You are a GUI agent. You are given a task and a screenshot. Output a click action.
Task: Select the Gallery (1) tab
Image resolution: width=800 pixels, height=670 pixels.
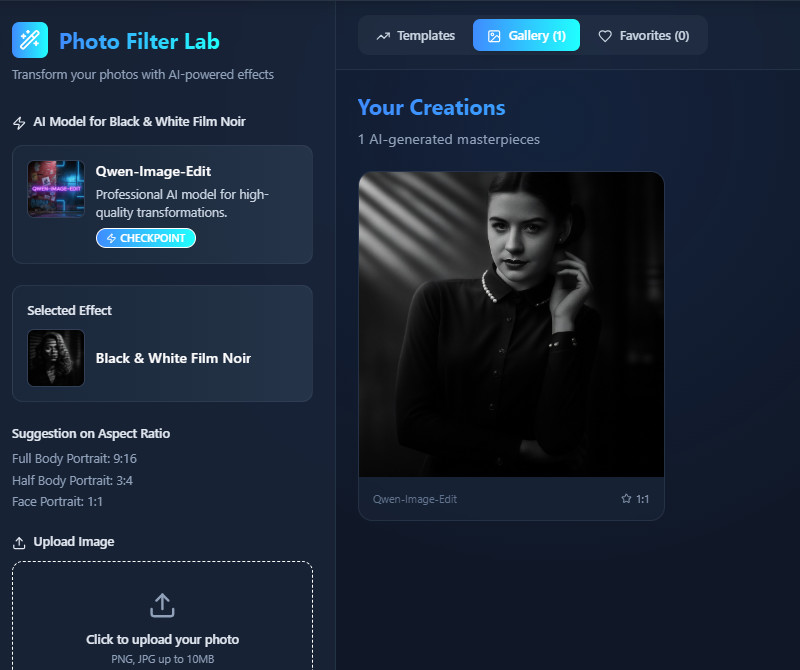(x=526, y=35)
